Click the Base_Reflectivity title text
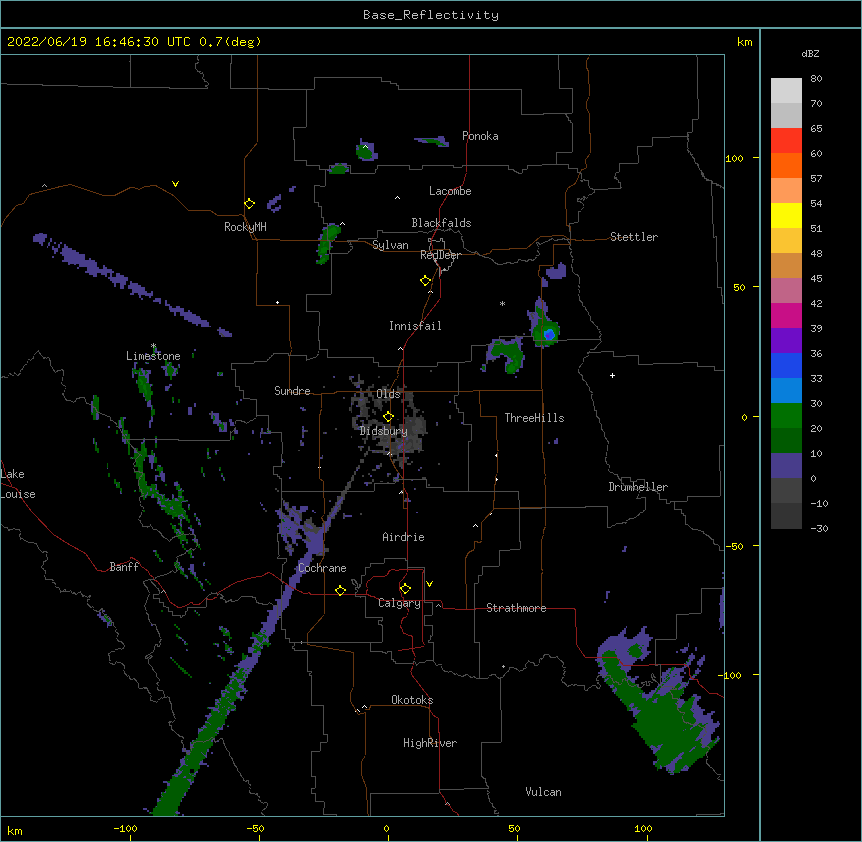Image resolution: width=862 pixels, height=842 pixels. (431, 15)
